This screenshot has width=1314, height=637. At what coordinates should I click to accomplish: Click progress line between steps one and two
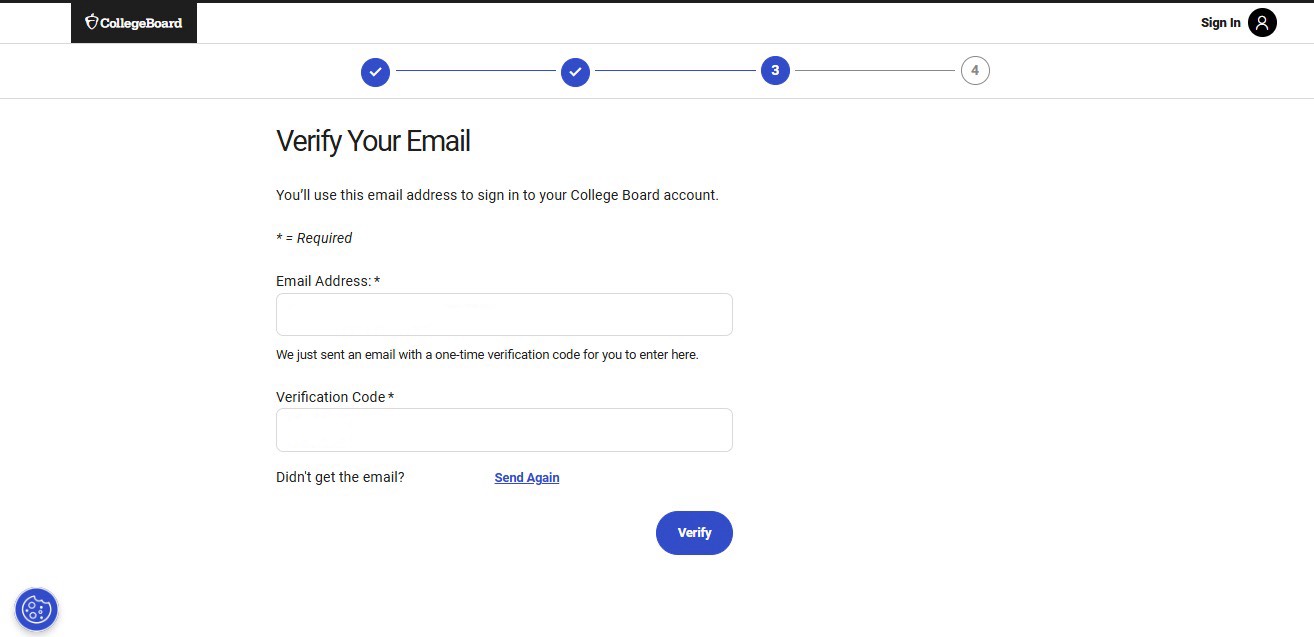pos(475,71)
